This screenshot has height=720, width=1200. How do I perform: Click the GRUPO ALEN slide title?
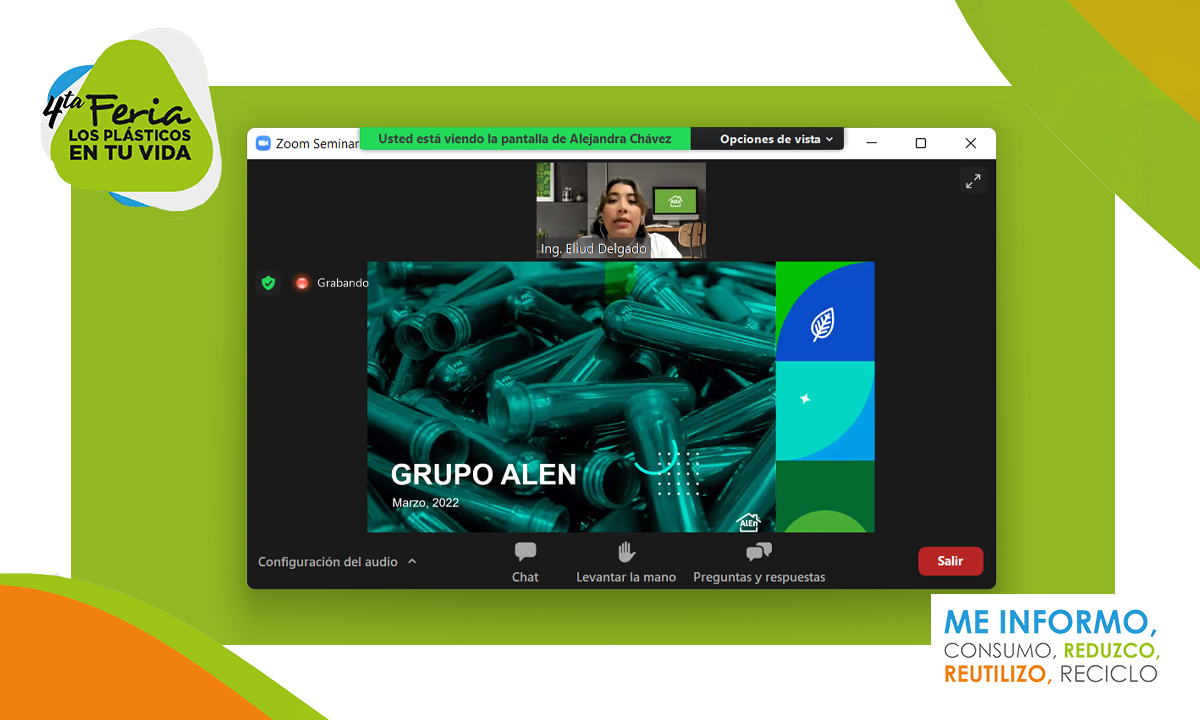click(x=483, y=475)
